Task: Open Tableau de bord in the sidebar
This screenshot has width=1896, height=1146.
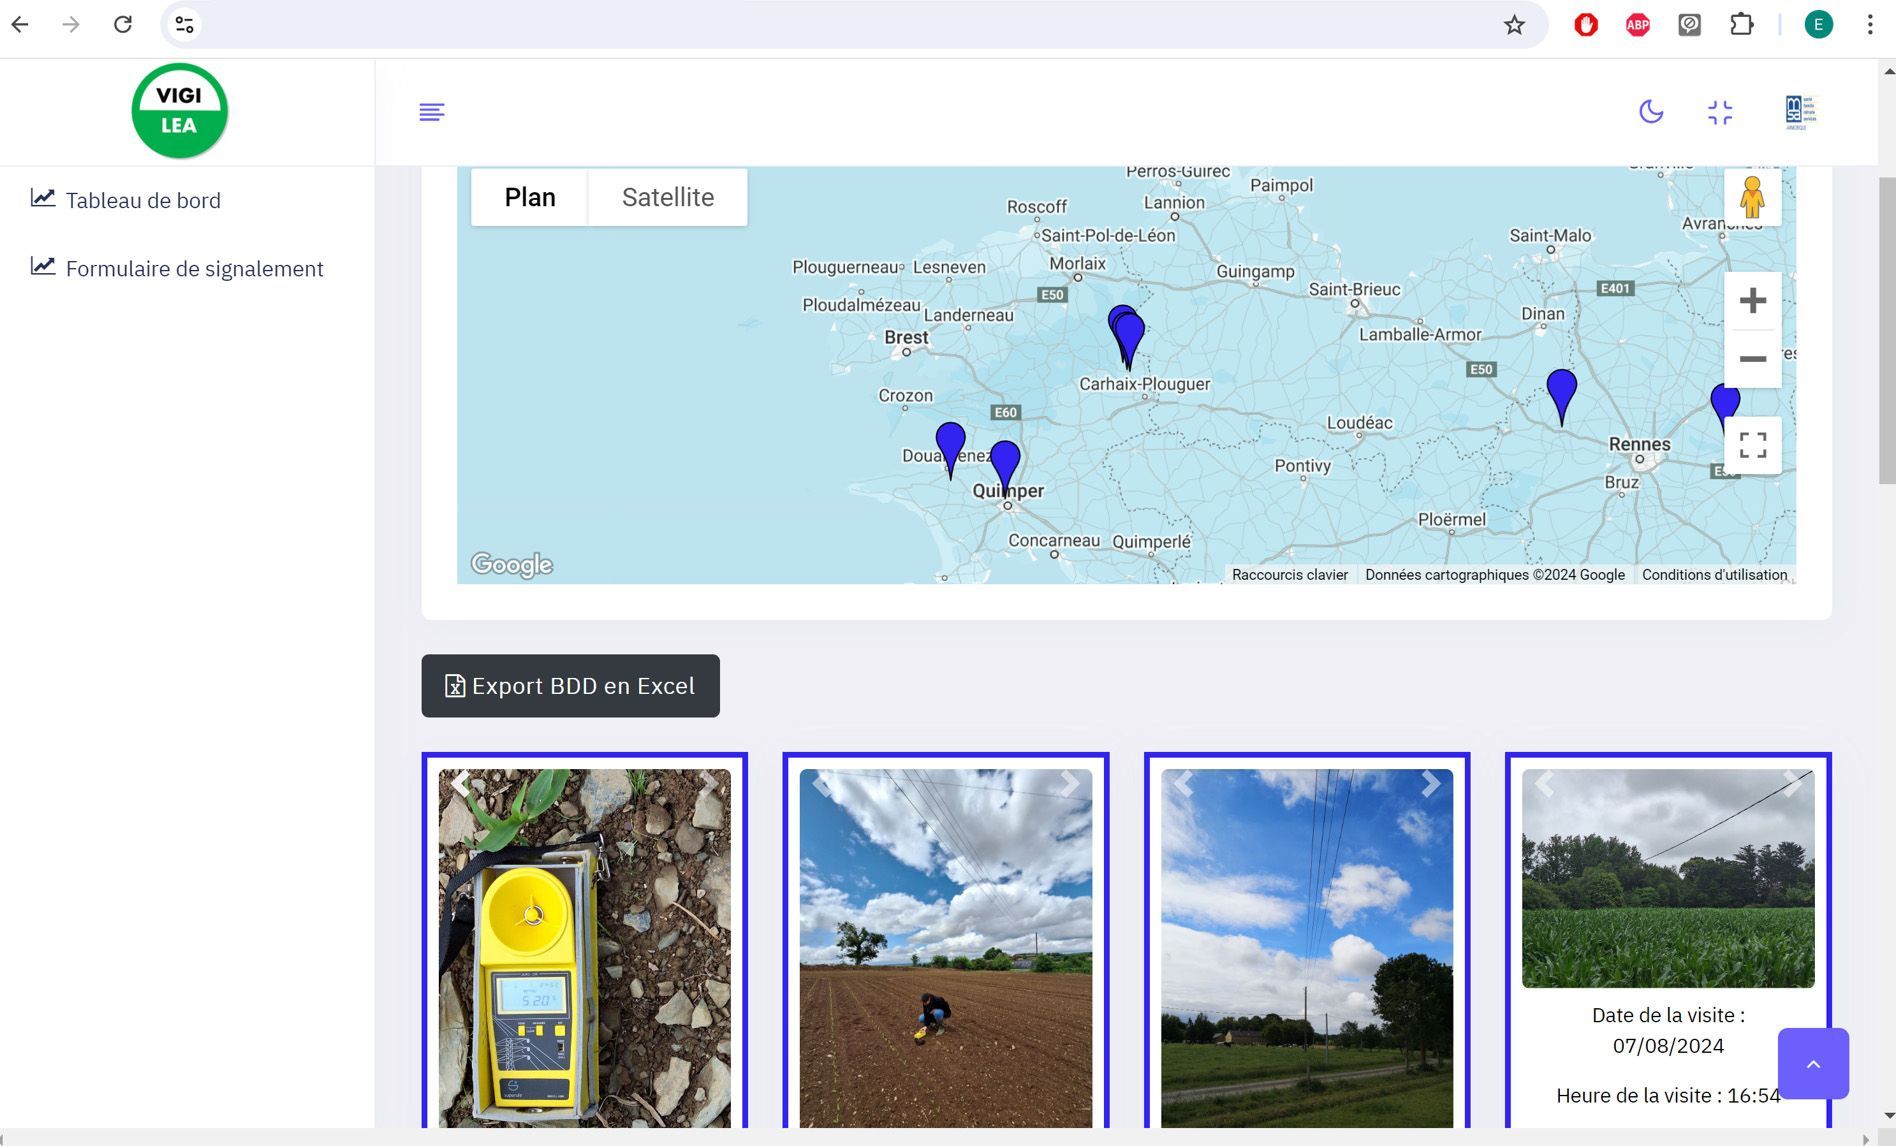Action: [142, 200]
